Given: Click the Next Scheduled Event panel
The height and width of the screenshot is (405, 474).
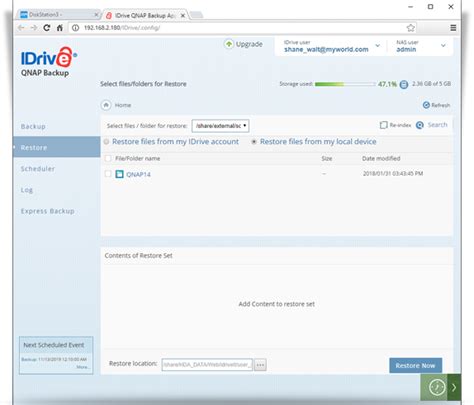Looking at the screenshot, I should [x=56, y=355].
